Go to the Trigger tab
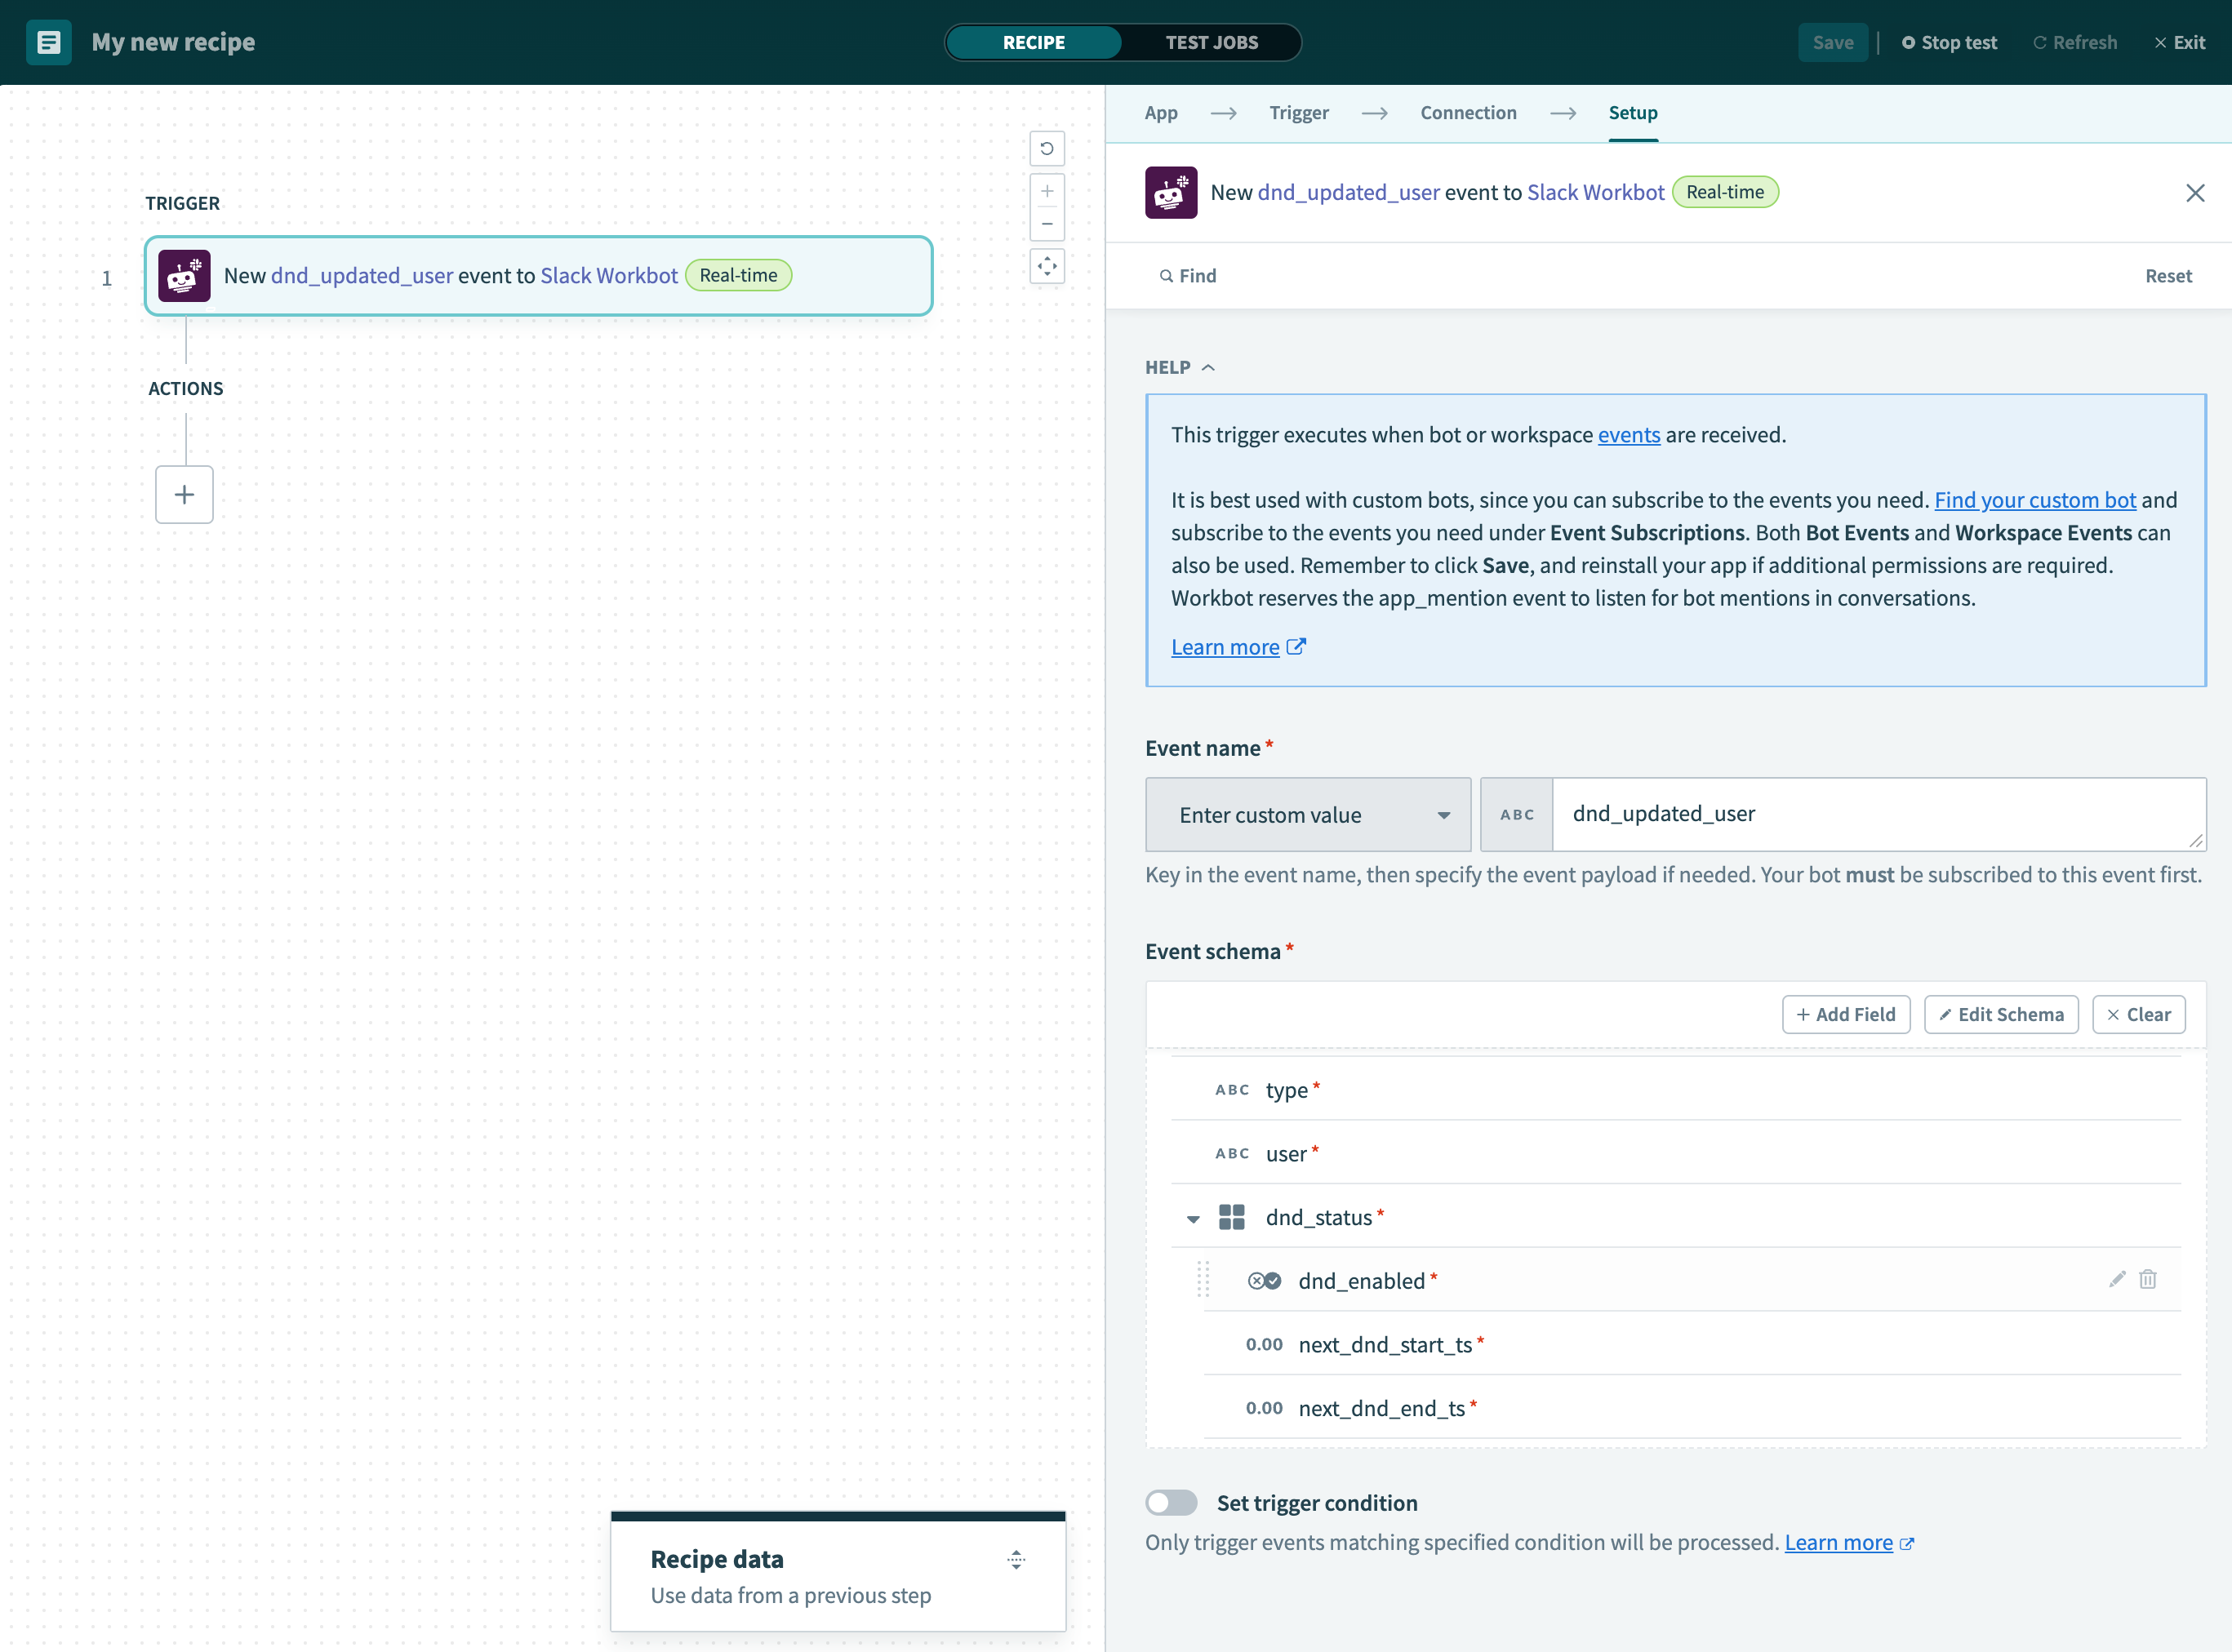Viewport: 2232px width, 1652px height. coord(1298,113)
